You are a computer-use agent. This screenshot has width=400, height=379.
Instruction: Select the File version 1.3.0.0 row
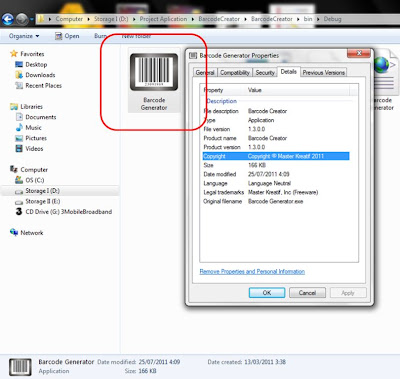276,129
